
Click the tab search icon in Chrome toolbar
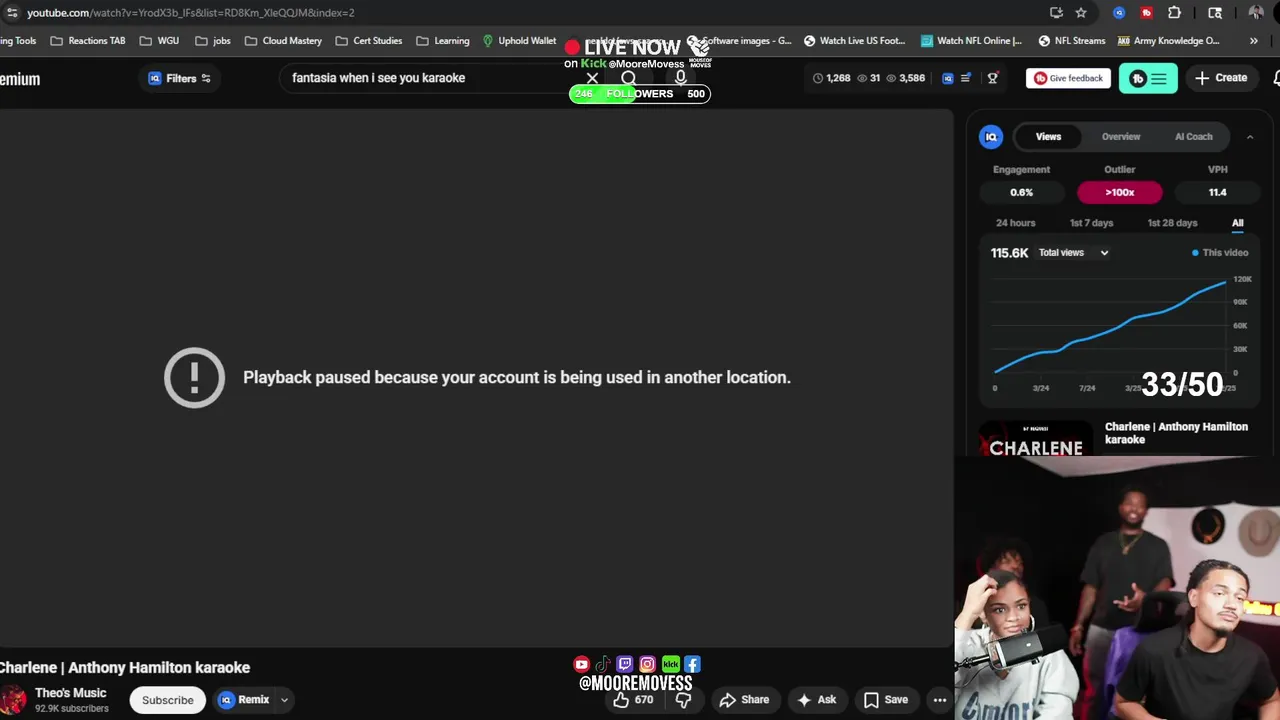point(1215,13)
